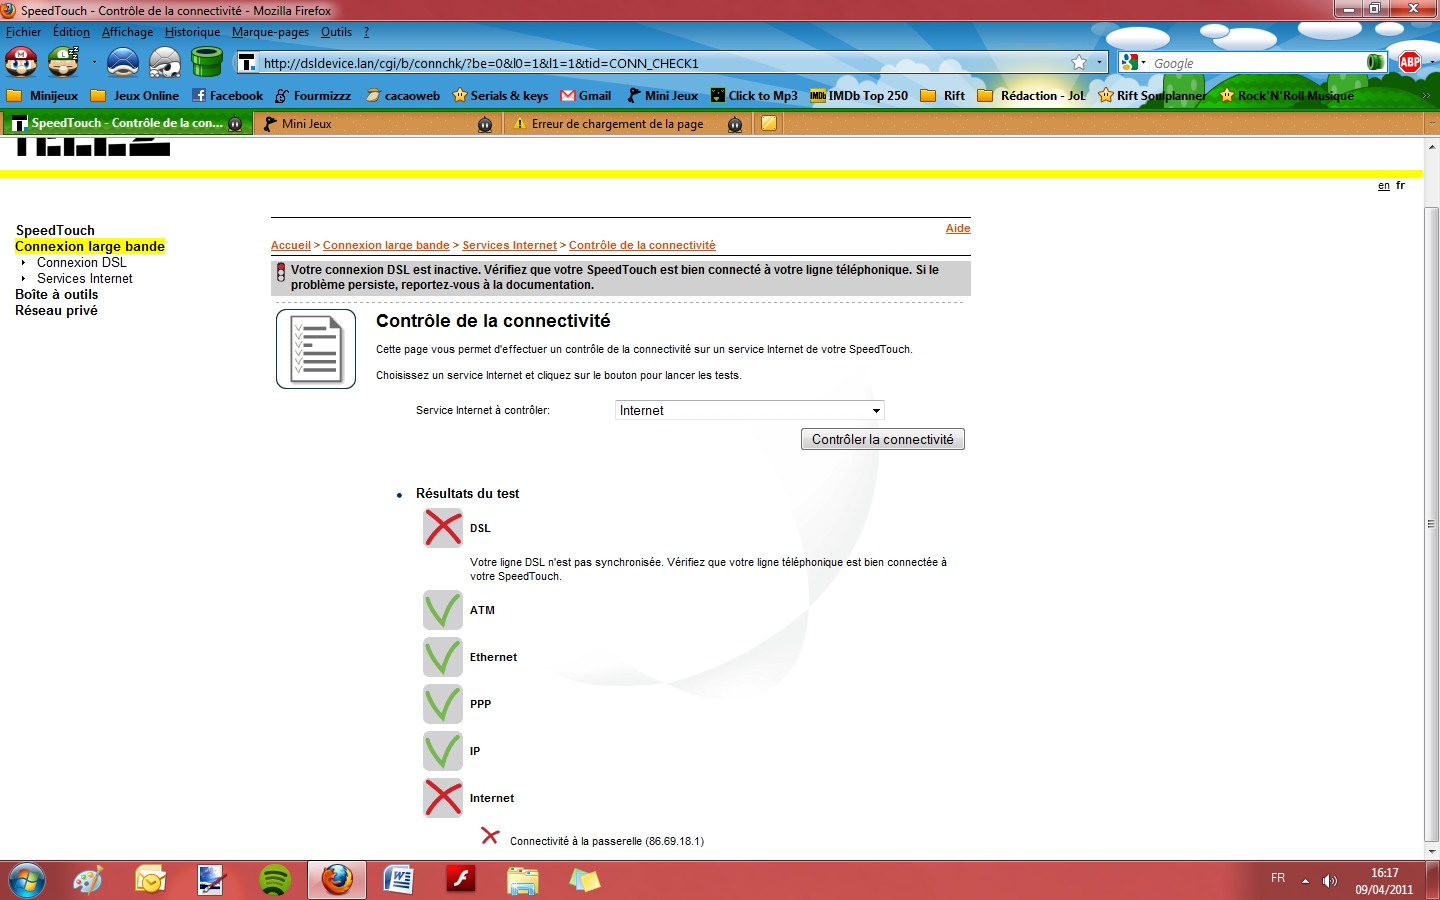Viewport: 1440px width, 900px height.
Task: Click the Luigi forward navigation icon
Action: coord(64,62)
